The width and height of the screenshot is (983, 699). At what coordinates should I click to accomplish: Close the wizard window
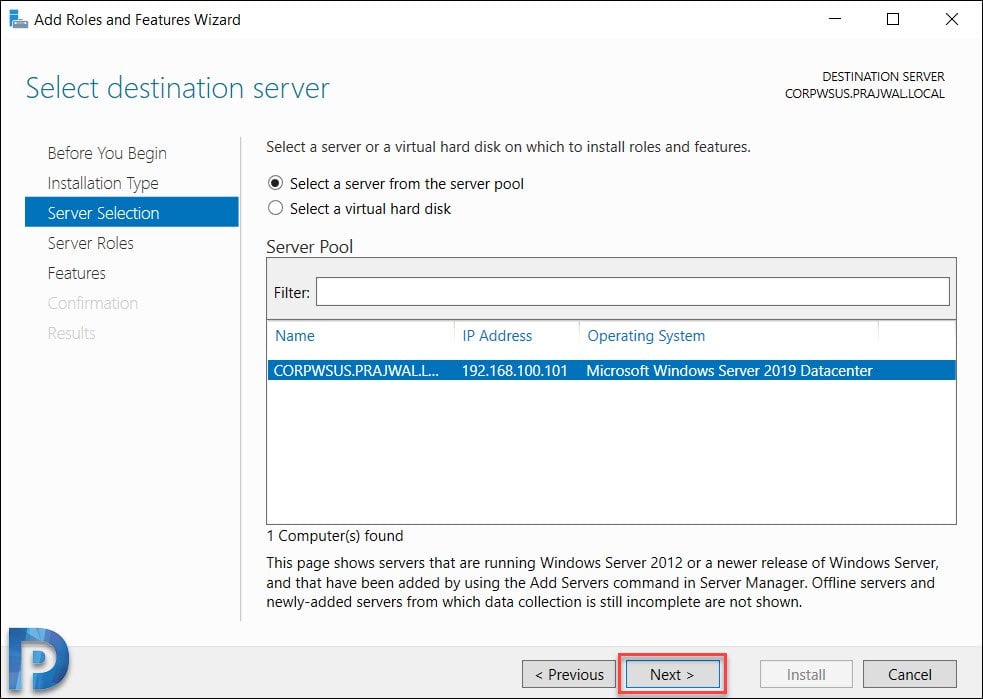[952, 19]
